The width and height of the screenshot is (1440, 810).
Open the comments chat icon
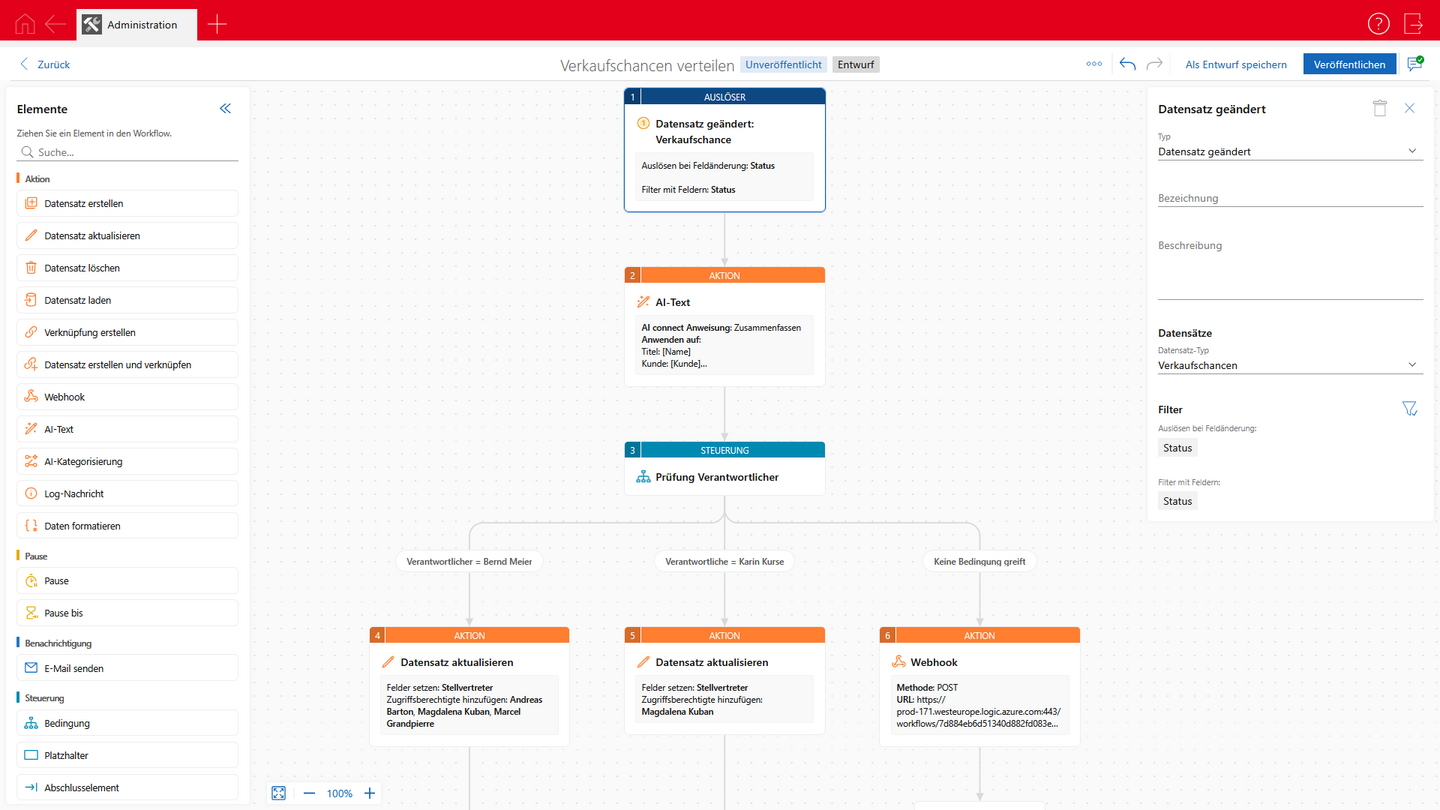pos(1415,64)
